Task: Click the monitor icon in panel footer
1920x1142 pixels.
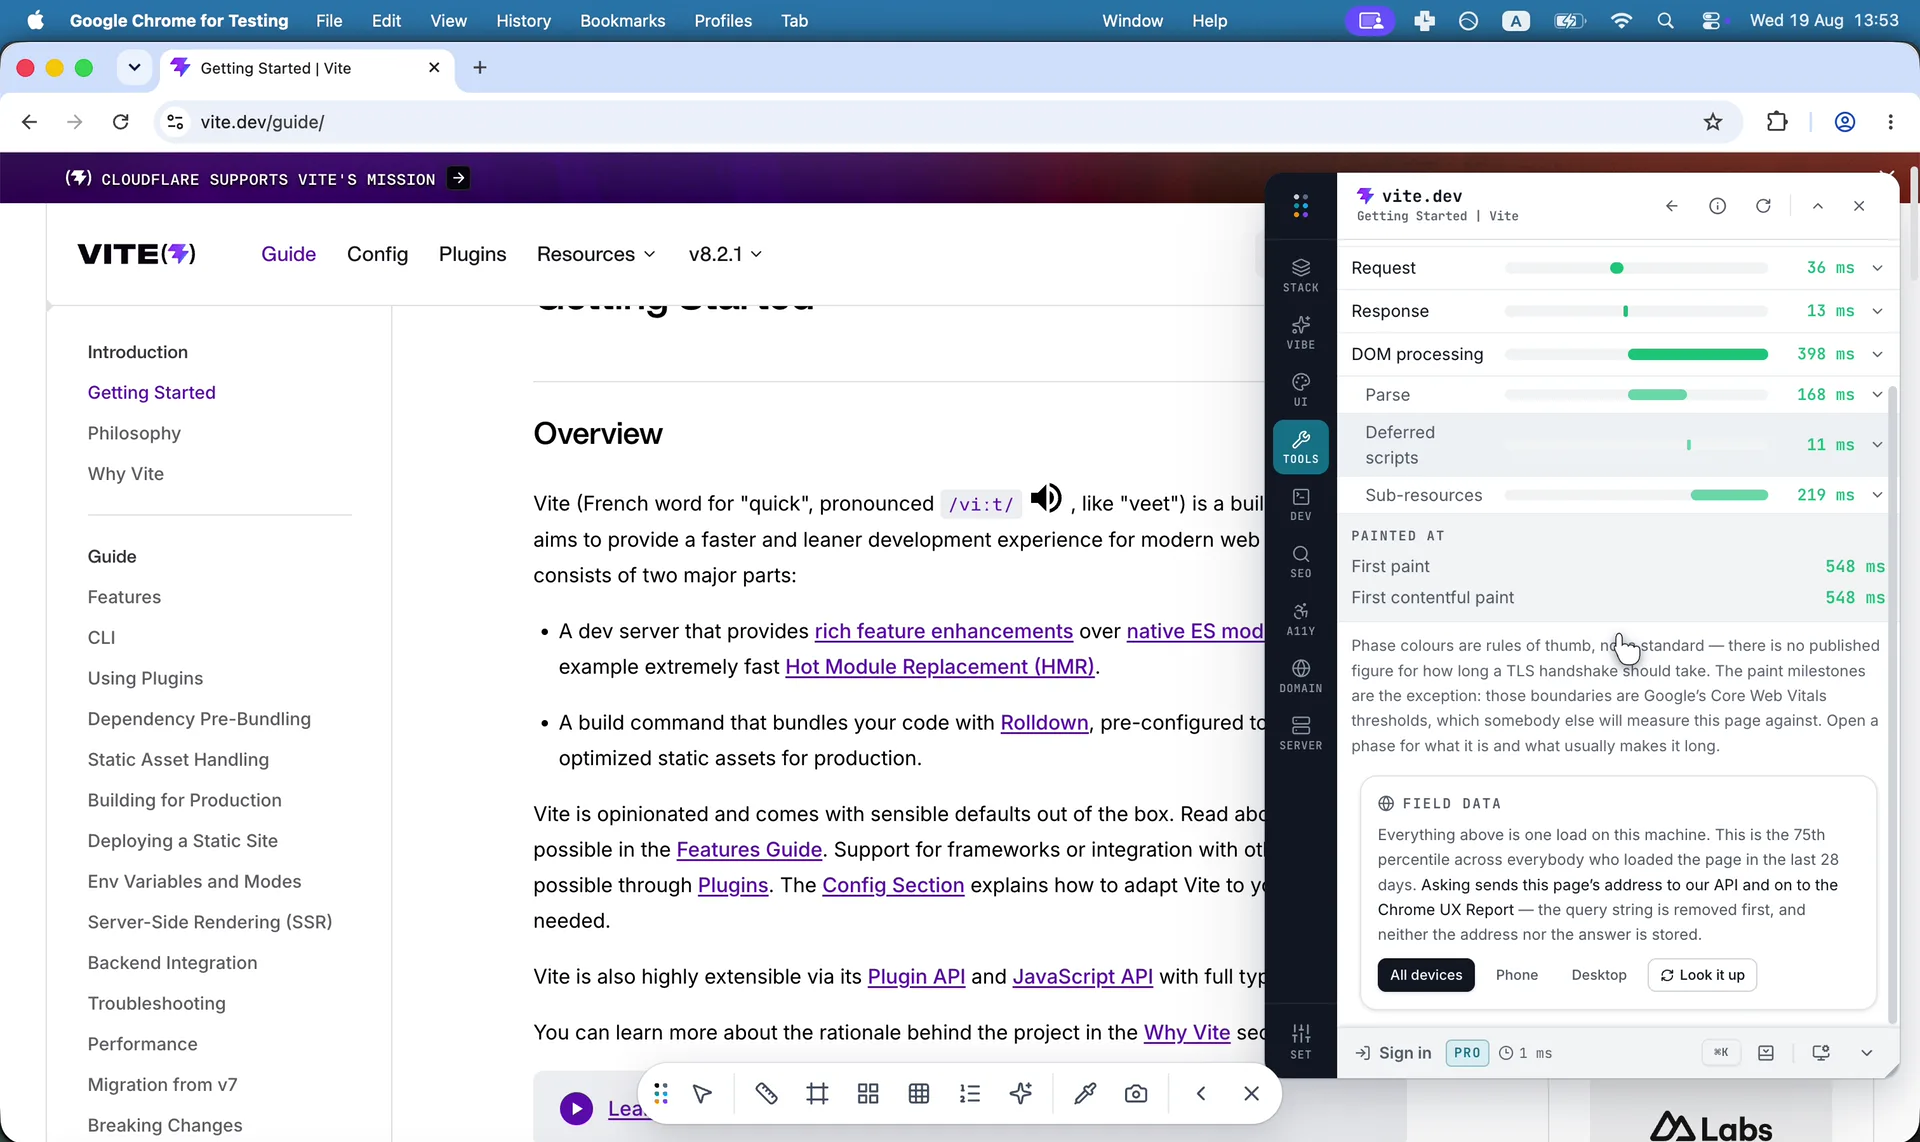Action: click(x=1821, y=1052)
